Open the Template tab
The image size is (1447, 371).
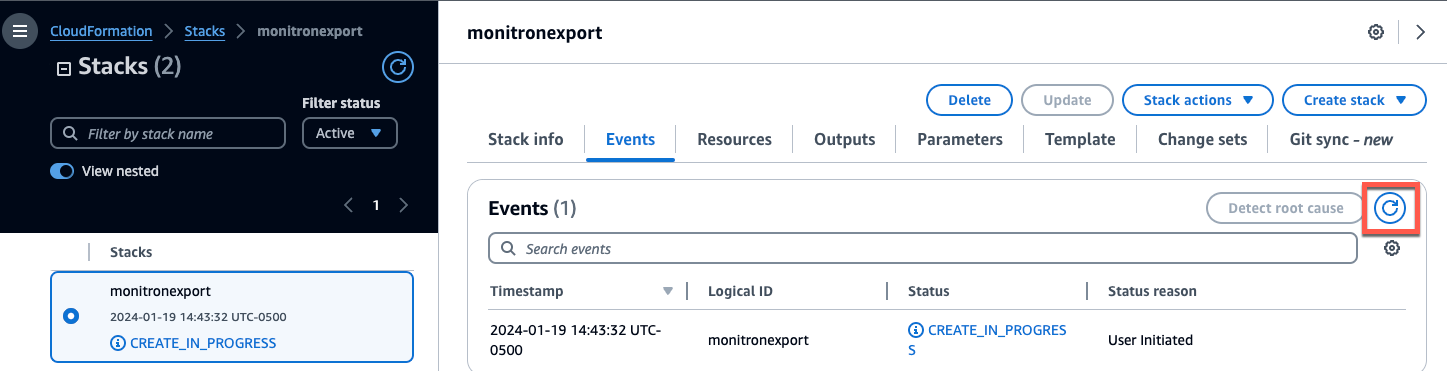[1080, 139]
